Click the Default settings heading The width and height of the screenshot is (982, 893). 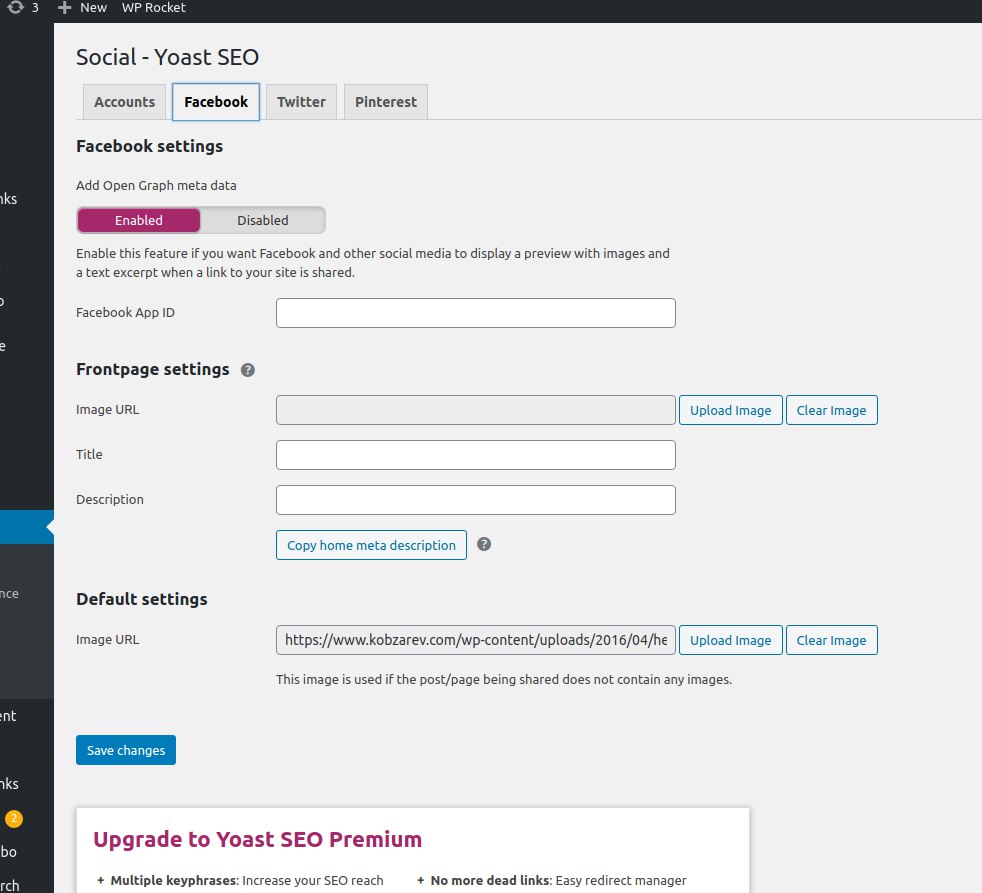[142, 599]
